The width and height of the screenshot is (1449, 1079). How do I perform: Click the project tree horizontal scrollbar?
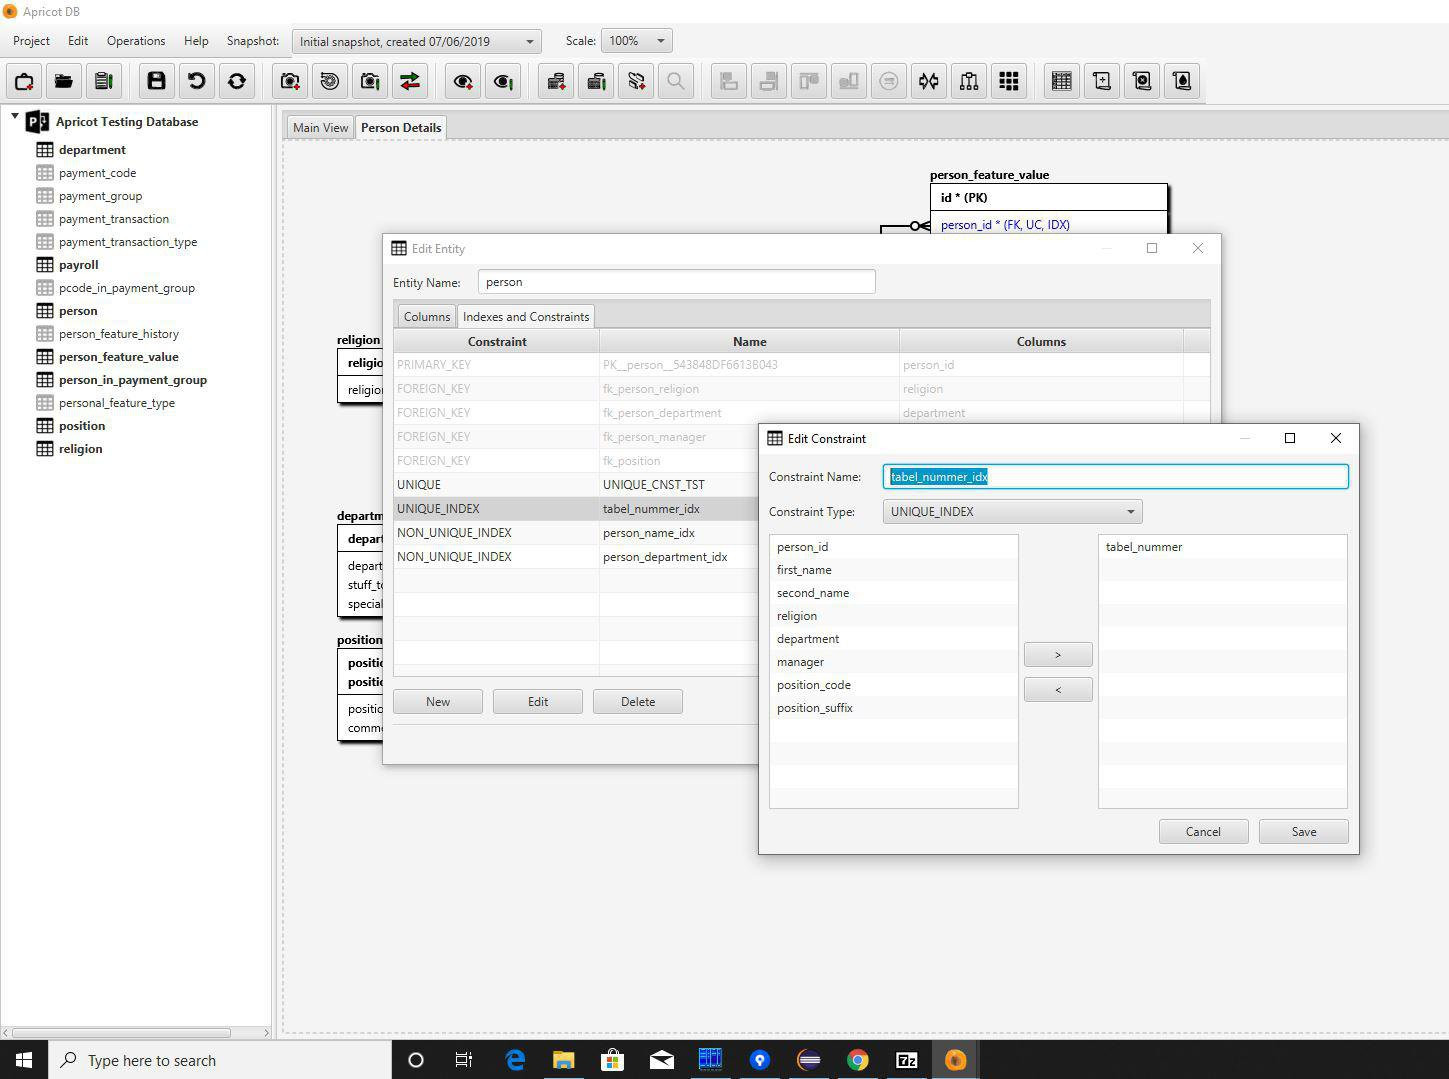[121, 1033]
